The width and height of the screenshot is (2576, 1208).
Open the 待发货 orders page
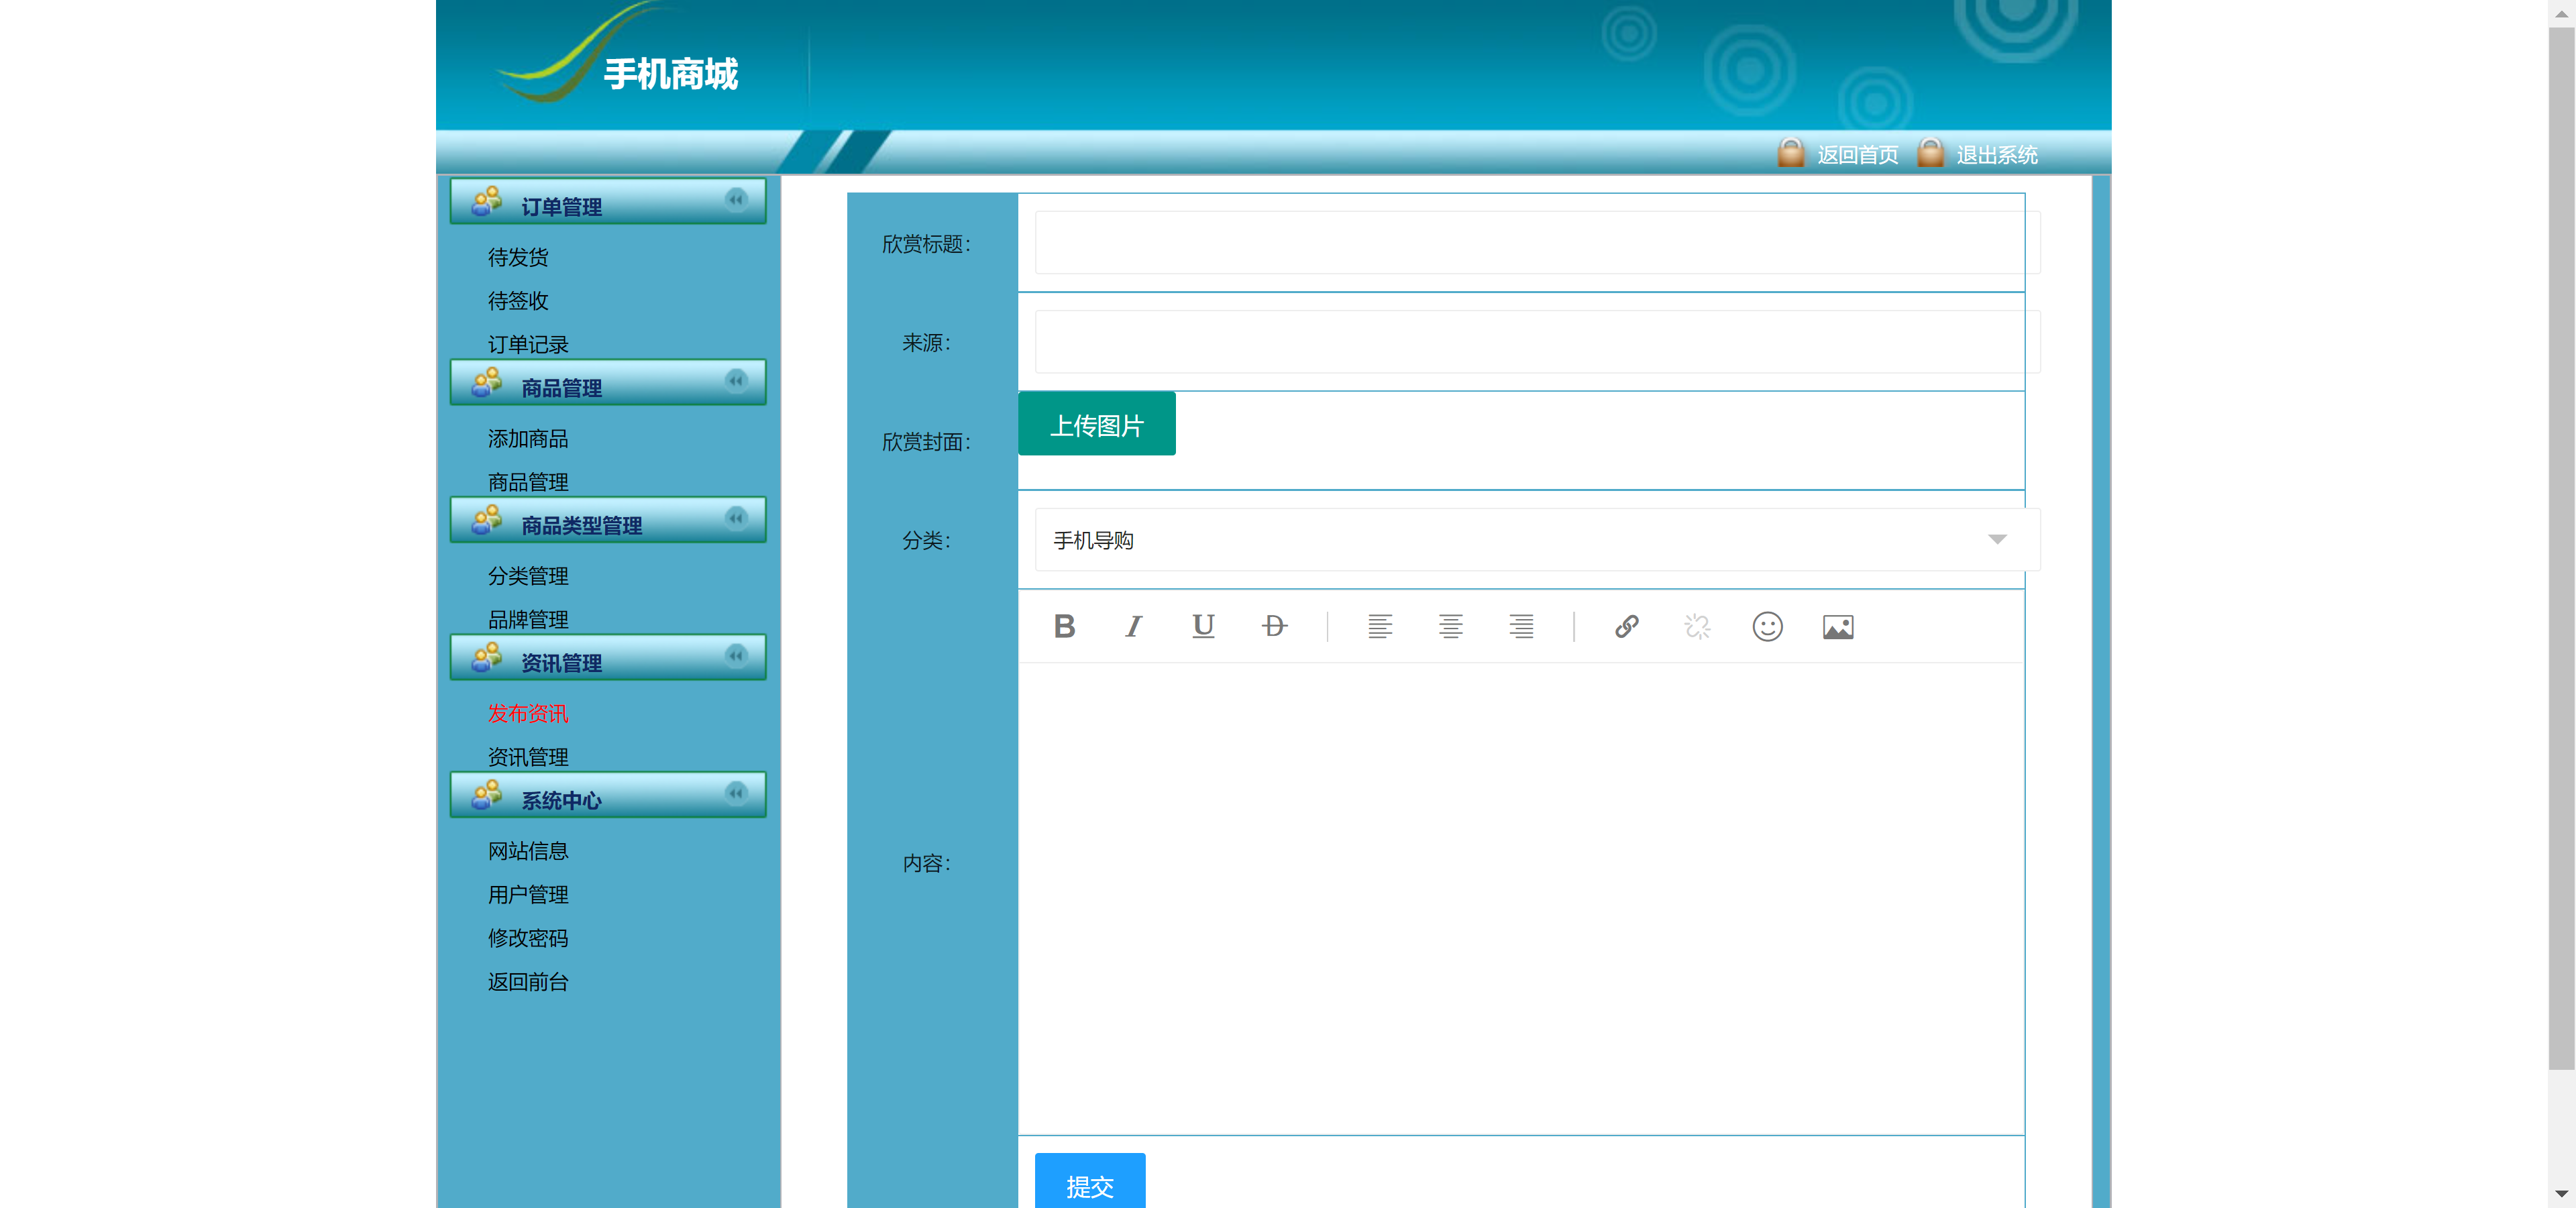tap(518, 257)
